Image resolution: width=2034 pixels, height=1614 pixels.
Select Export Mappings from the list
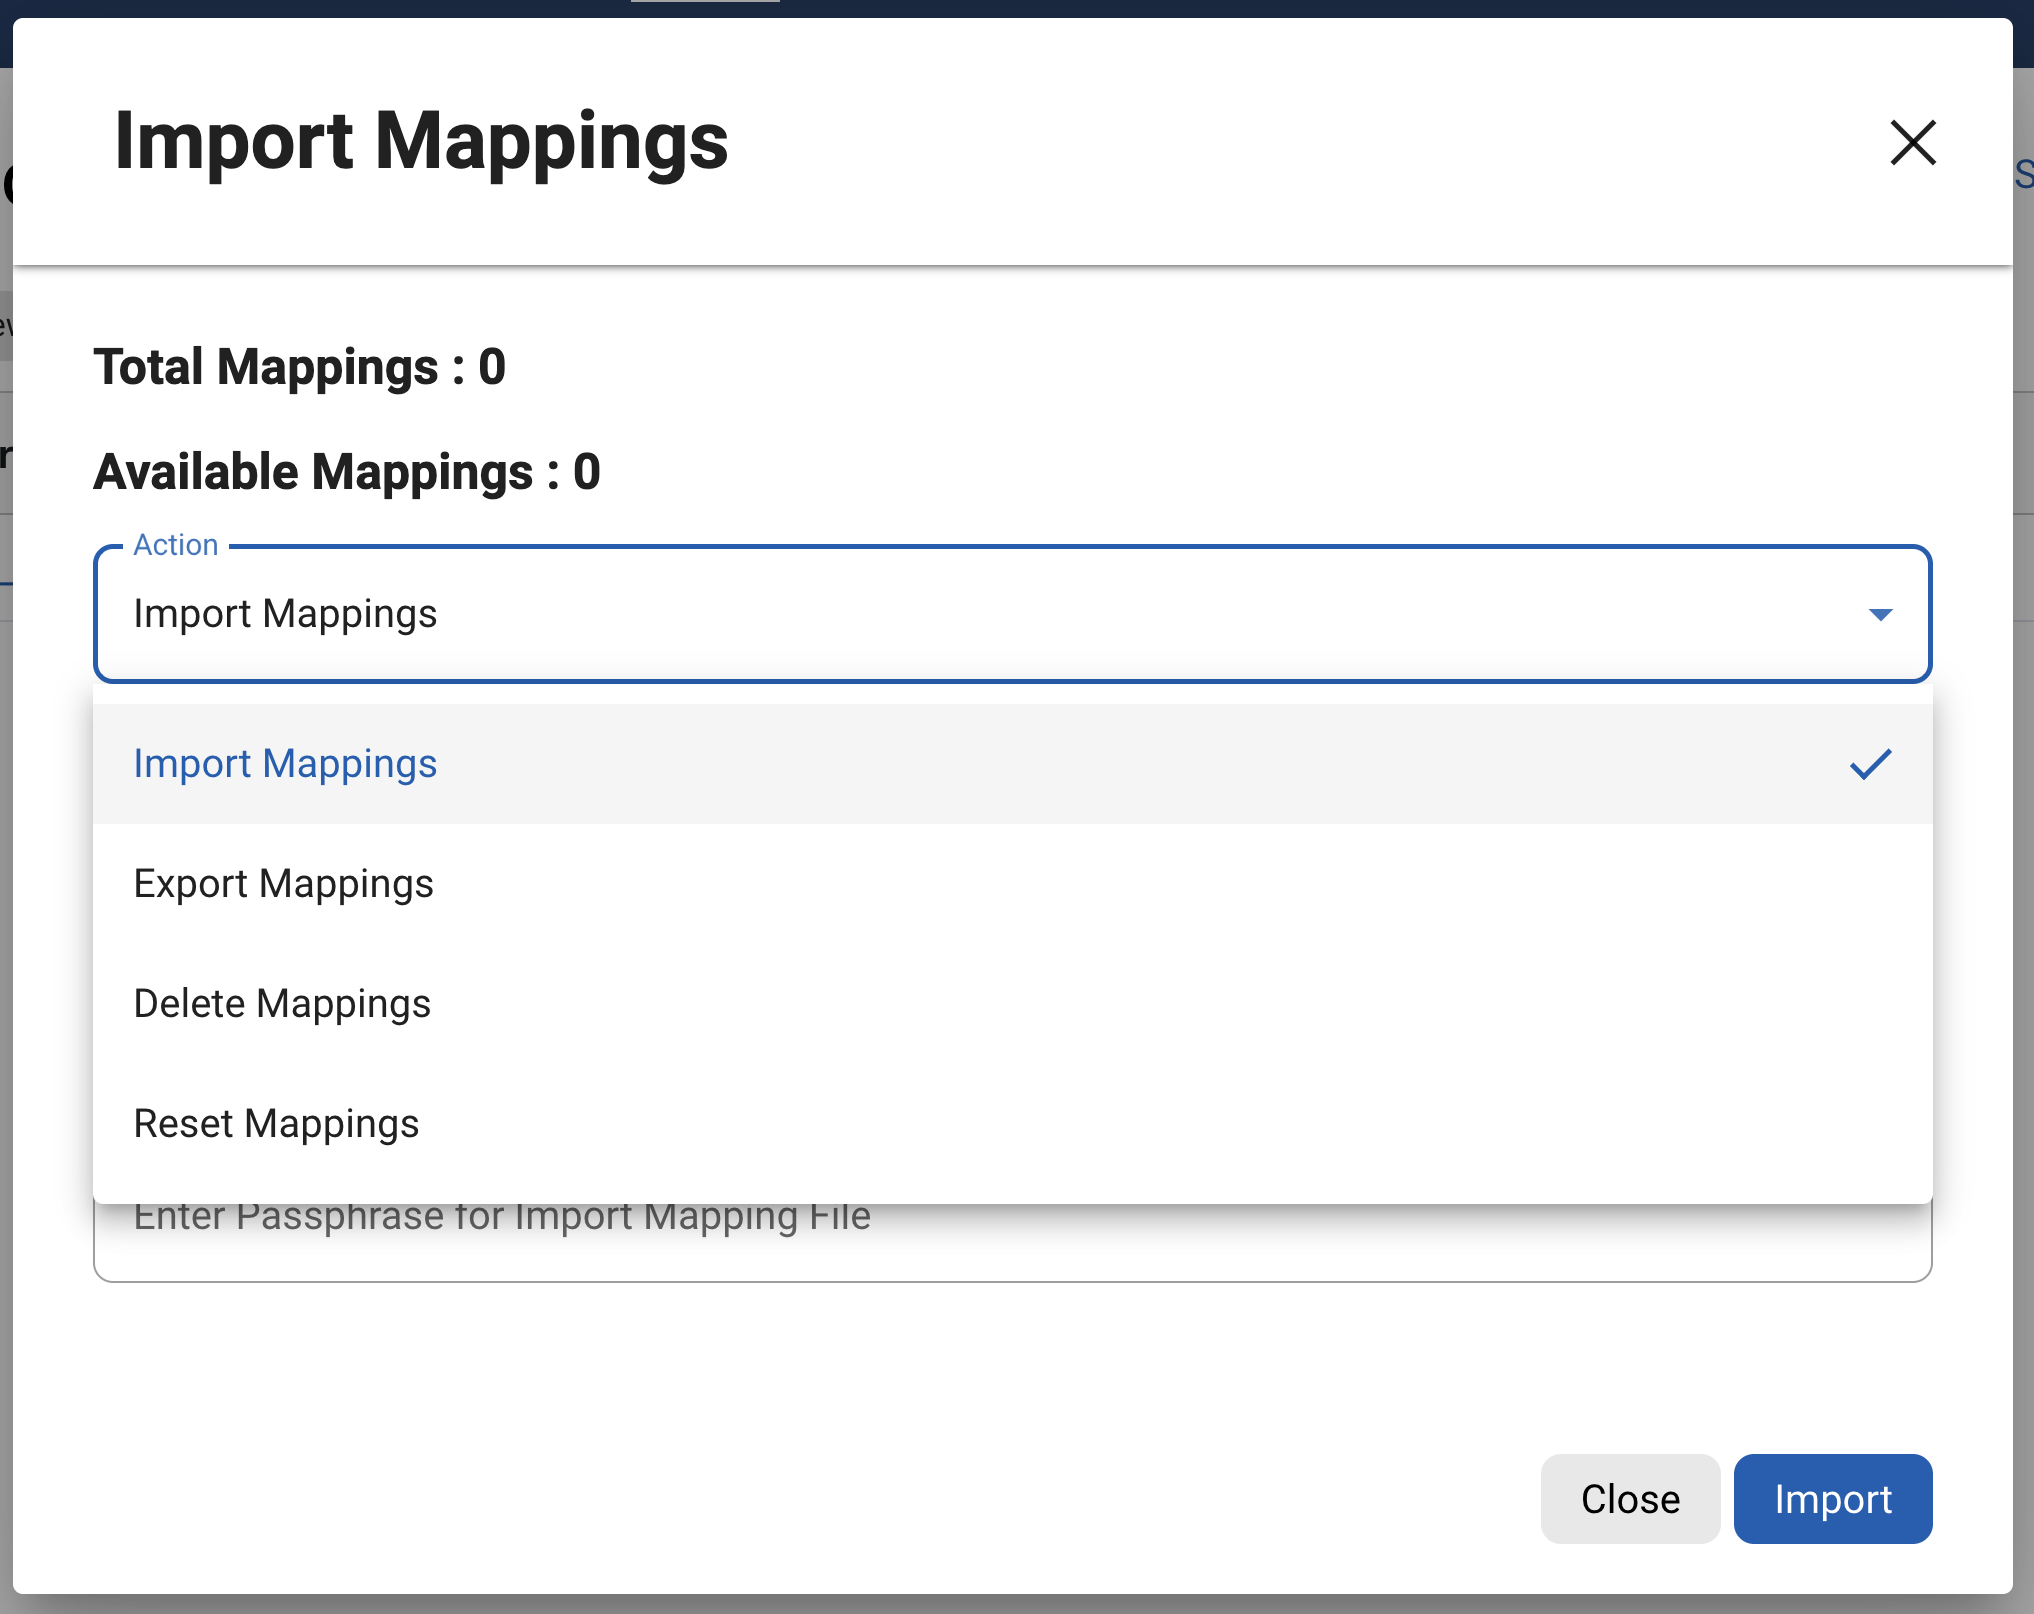[x=283, y=883]
